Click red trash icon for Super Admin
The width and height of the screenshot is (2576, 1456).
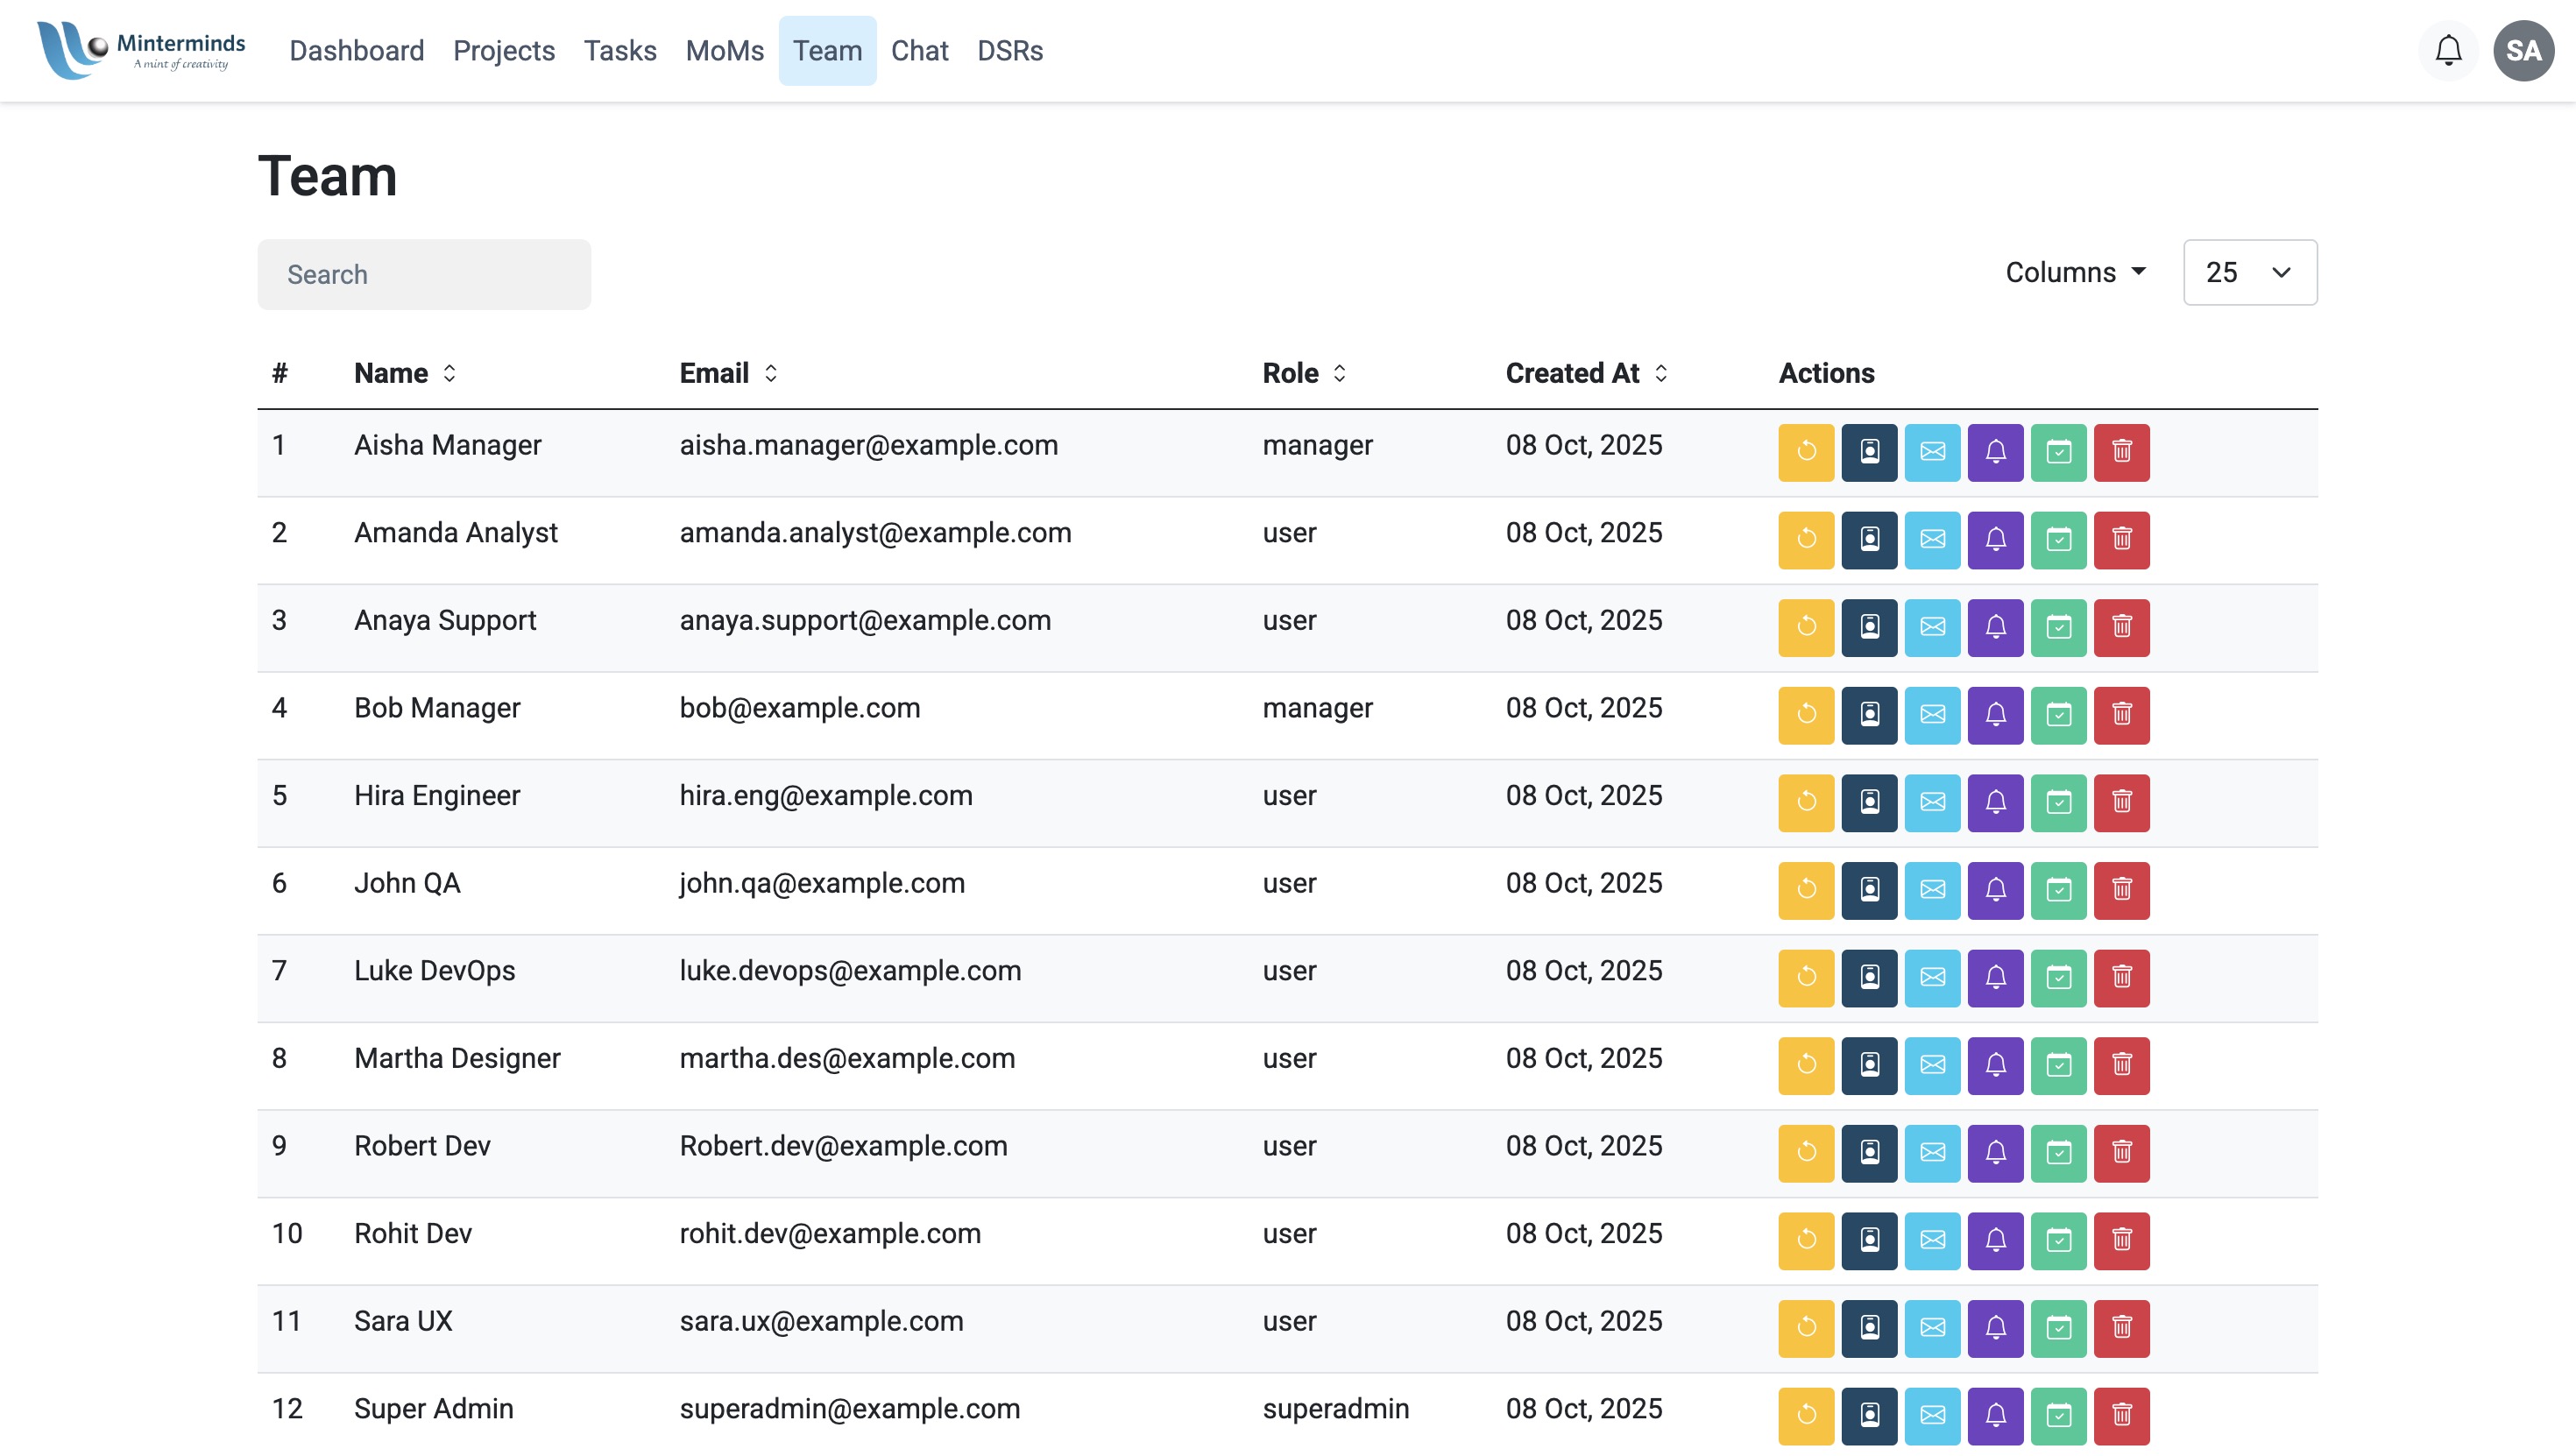coord(2120,1415)
